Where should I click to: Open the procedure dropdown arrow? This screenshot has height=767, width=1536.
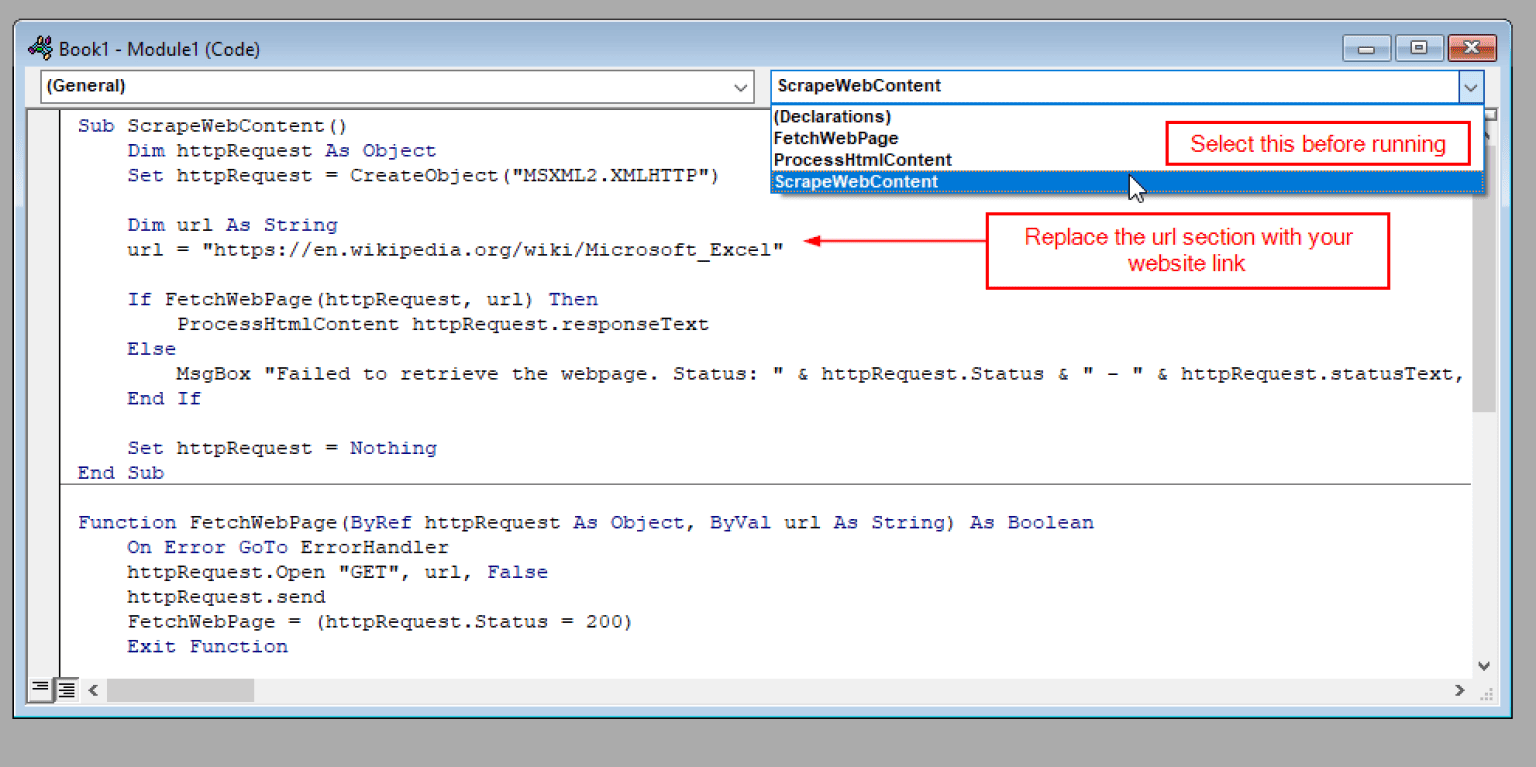(1471, 87)
